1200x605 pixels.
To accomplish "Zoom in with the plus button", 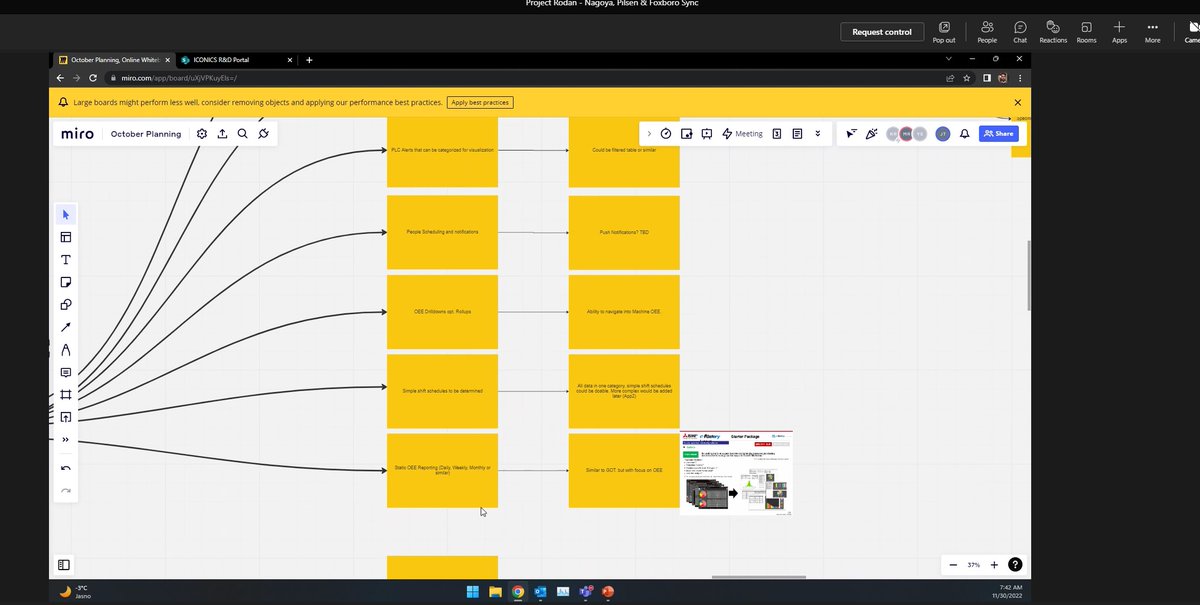I will (994, 565).
